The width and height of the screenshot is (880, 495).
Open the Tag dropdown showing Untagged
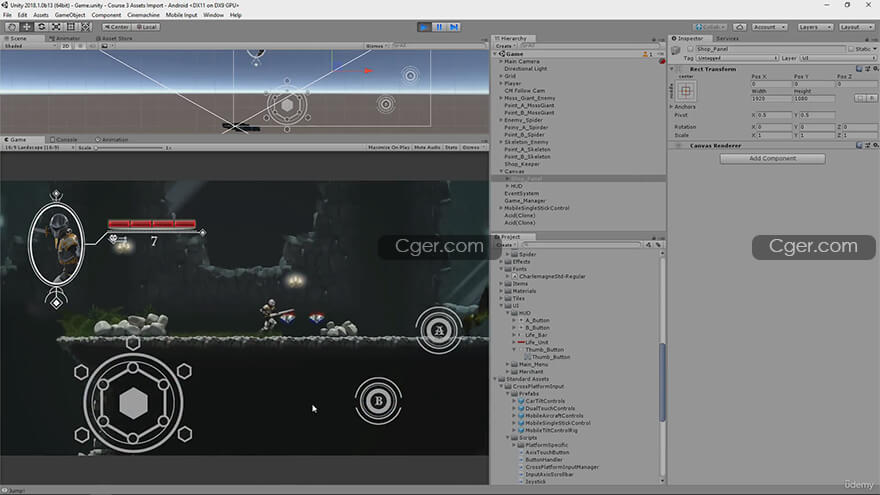(737, 58)
